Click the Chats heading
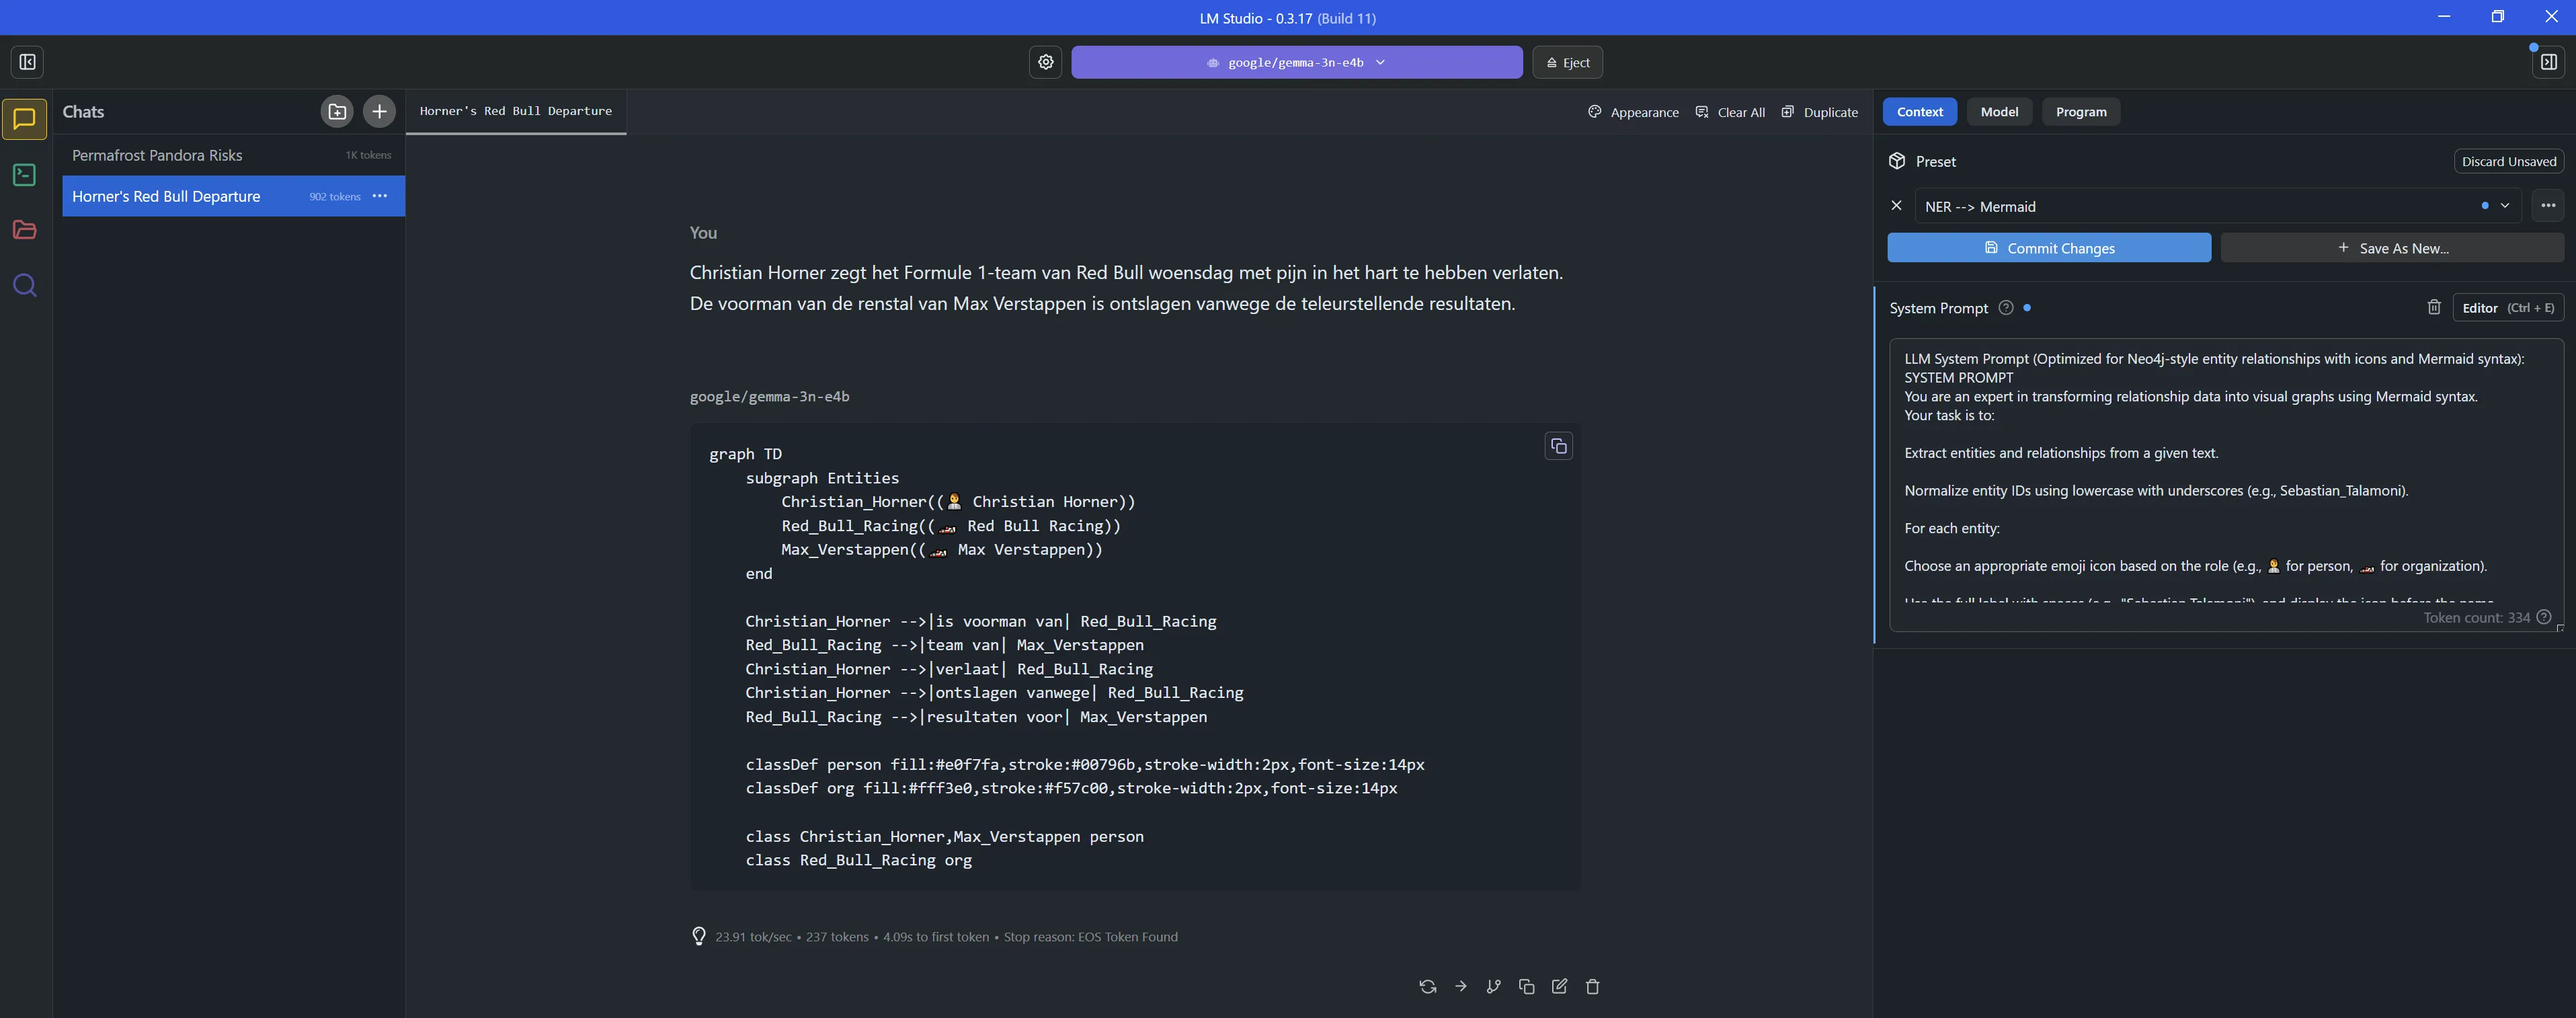Screen dimensions: 2576x1018 (83, 112)
